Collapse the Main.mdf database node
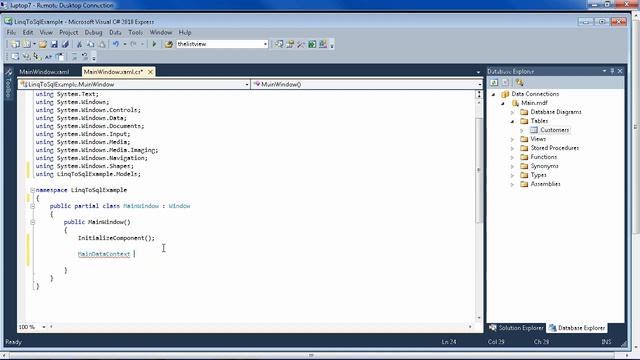 point(503,103)
